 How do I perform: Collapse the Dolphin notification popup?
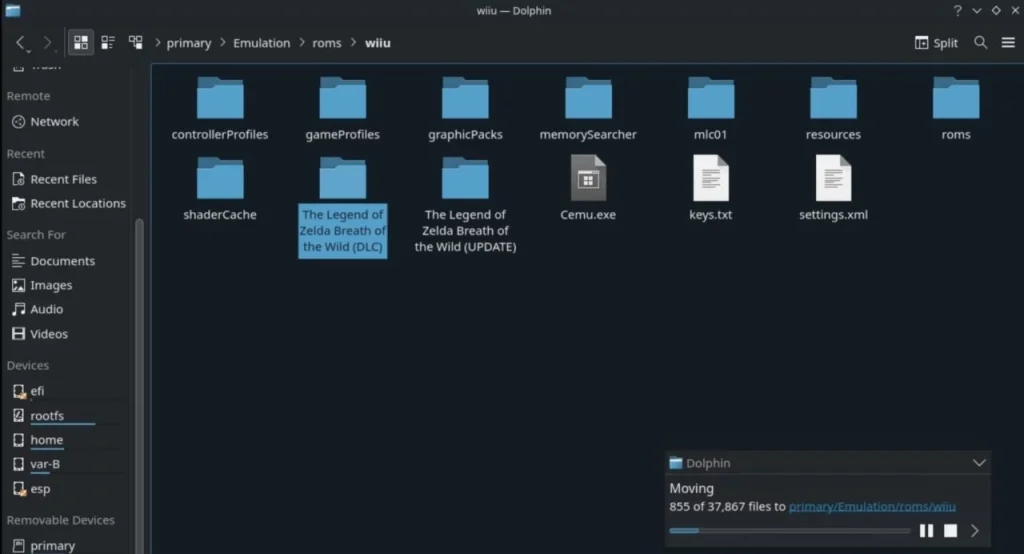pyautogui.click(x=979, y=463)
